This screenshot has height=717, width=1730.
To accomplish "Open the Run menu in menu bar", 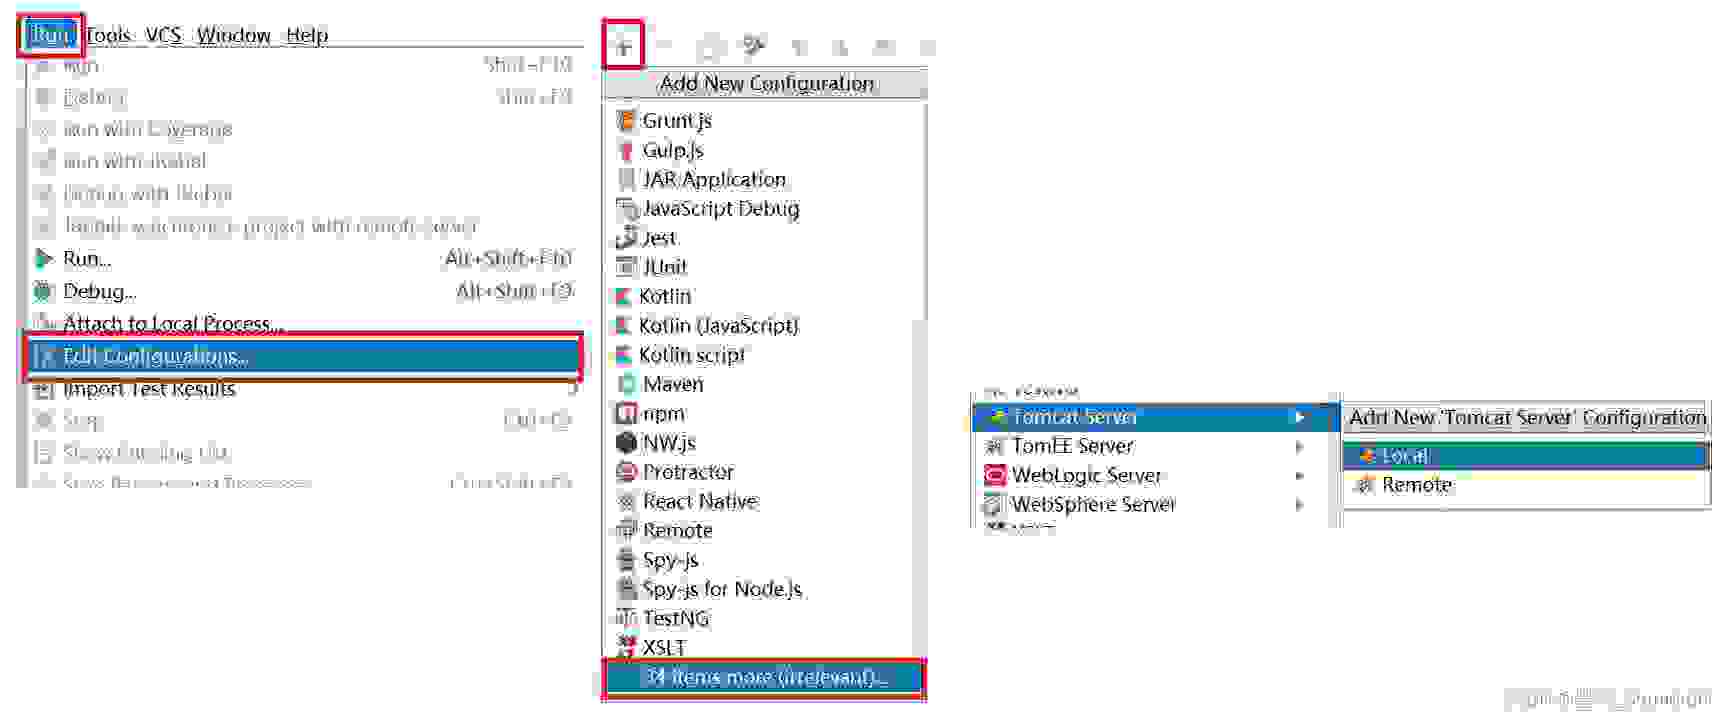I will [x=51, y=35].
